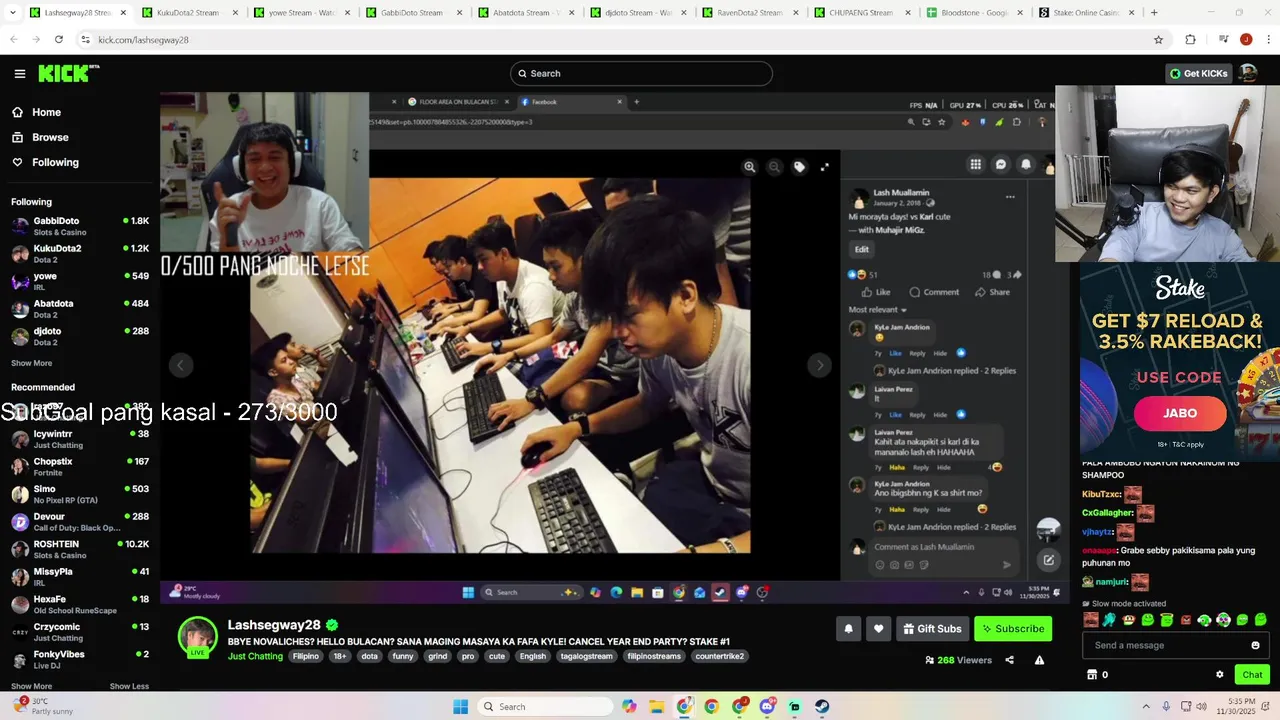Viewport: 1280px width, 720px height.
Task: Follow the channel with the heart button
Action: click(x=878, y=629)
